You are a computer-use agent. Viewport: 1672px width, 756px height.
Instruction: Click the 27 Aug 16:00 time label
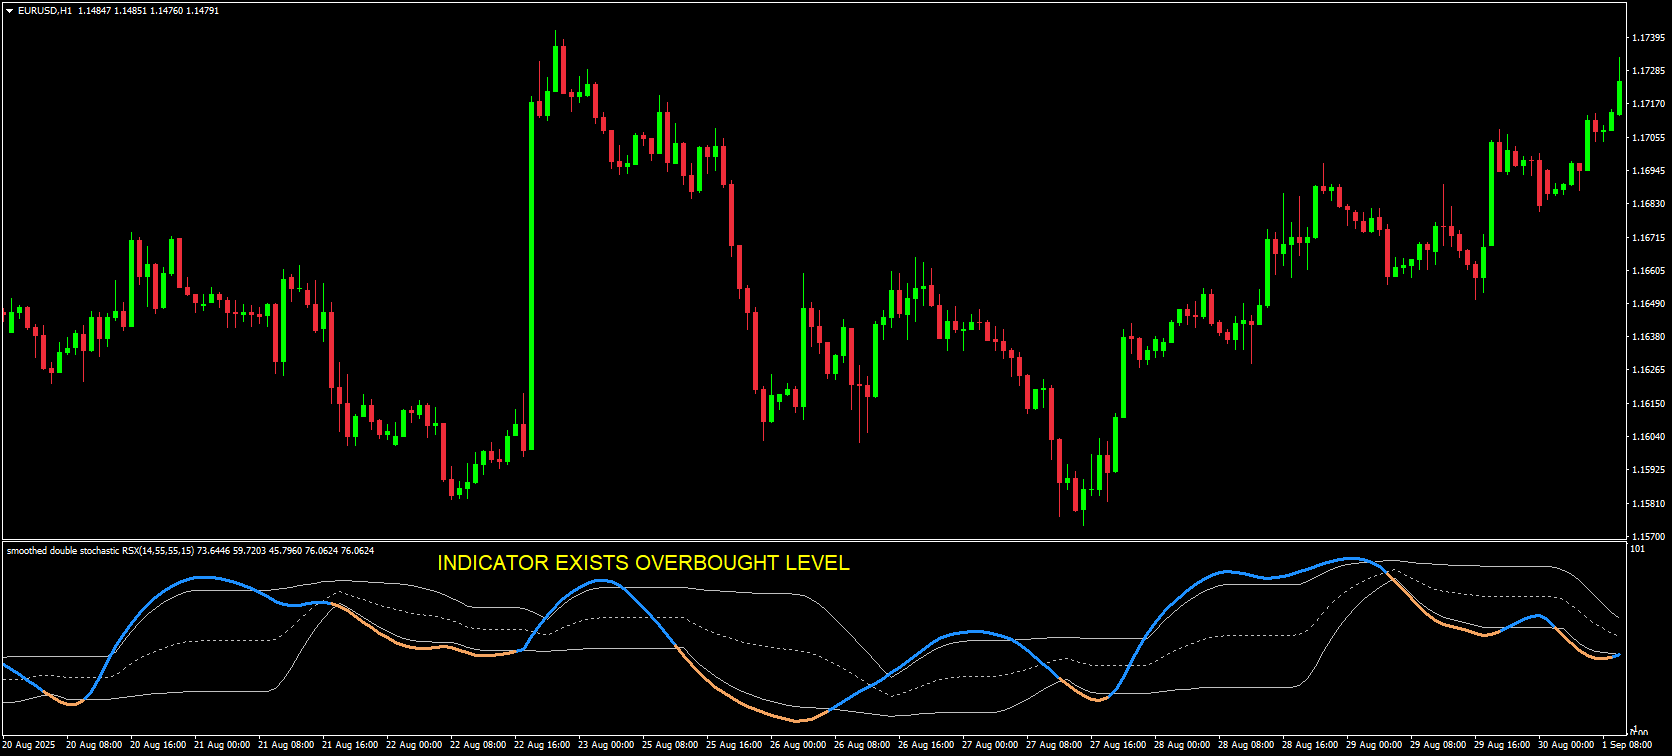1118,745
